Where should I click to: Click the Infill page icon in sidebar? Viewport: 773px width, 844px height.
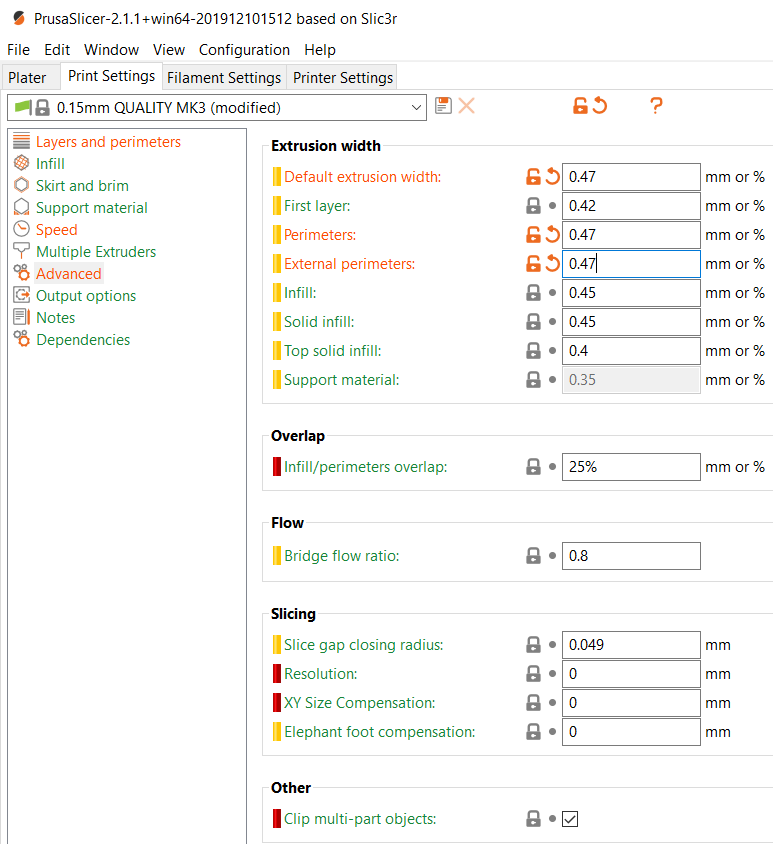point(22,163)
